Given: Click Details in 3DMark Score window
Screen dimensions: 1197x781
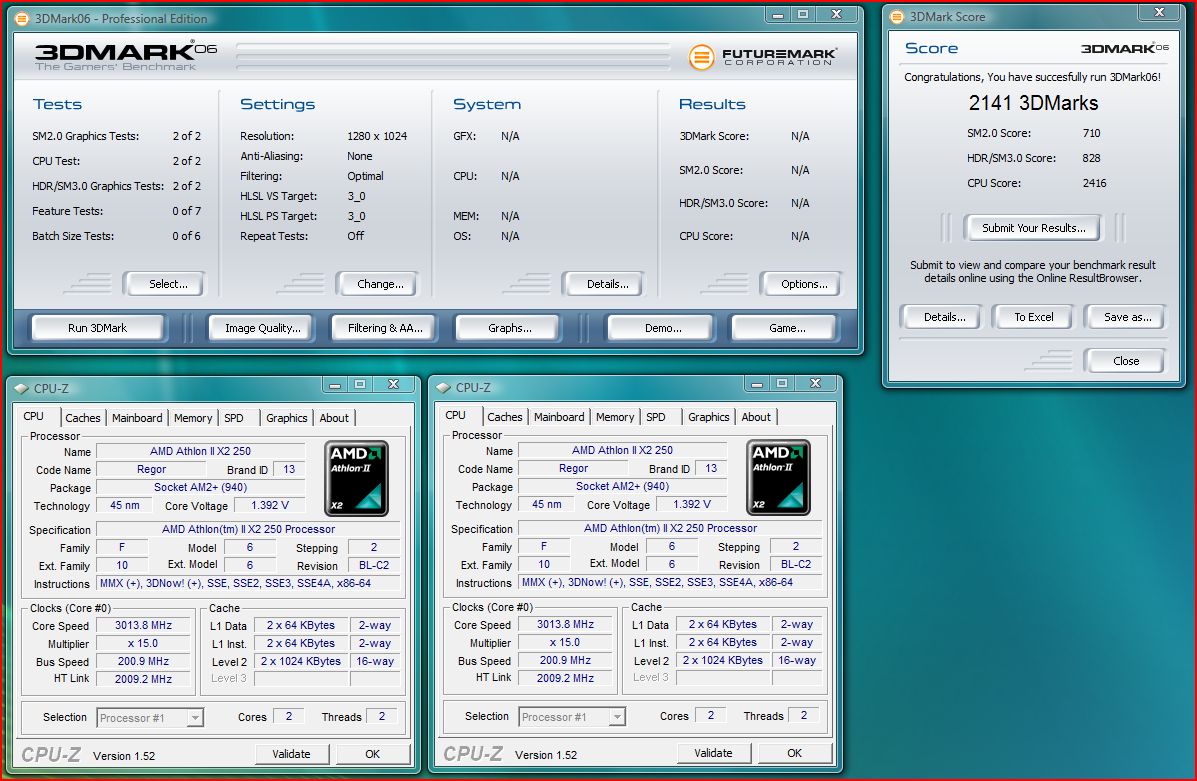Looking at the screenshot, I should (x=944, y=317).
